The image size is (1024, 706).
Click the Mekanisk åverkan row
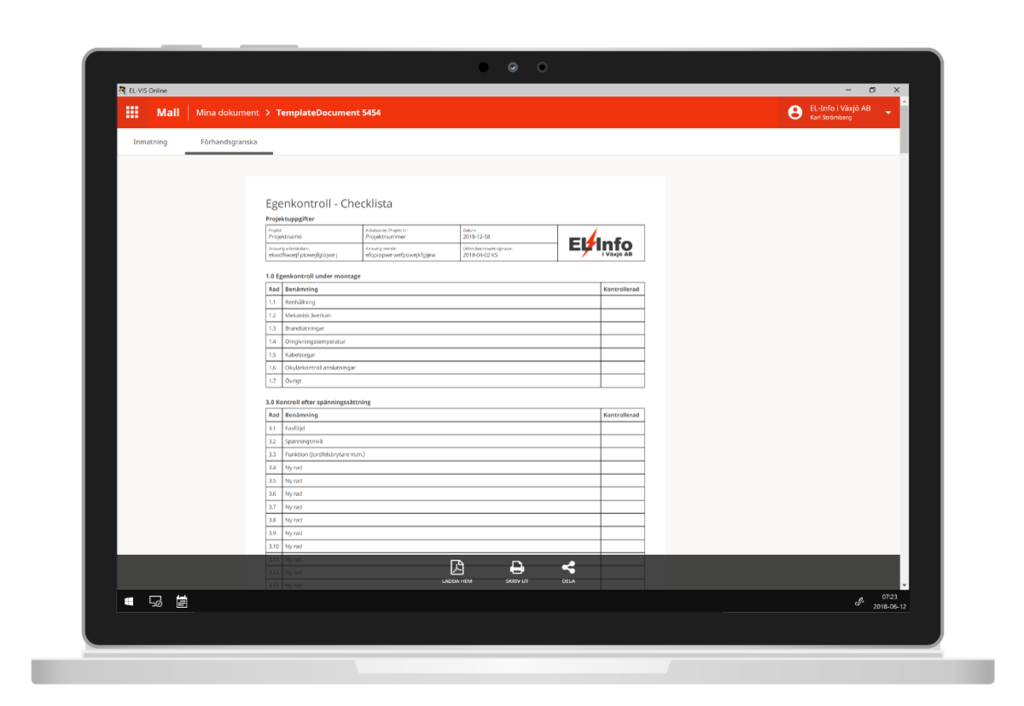(x=455, y=315)
